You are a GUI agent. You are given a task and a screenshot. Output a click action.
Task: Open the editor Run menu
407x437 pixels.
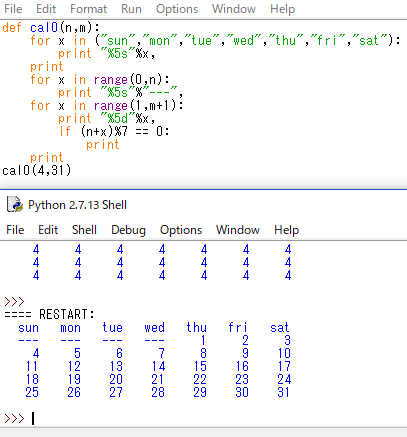[x=131, y=9]
